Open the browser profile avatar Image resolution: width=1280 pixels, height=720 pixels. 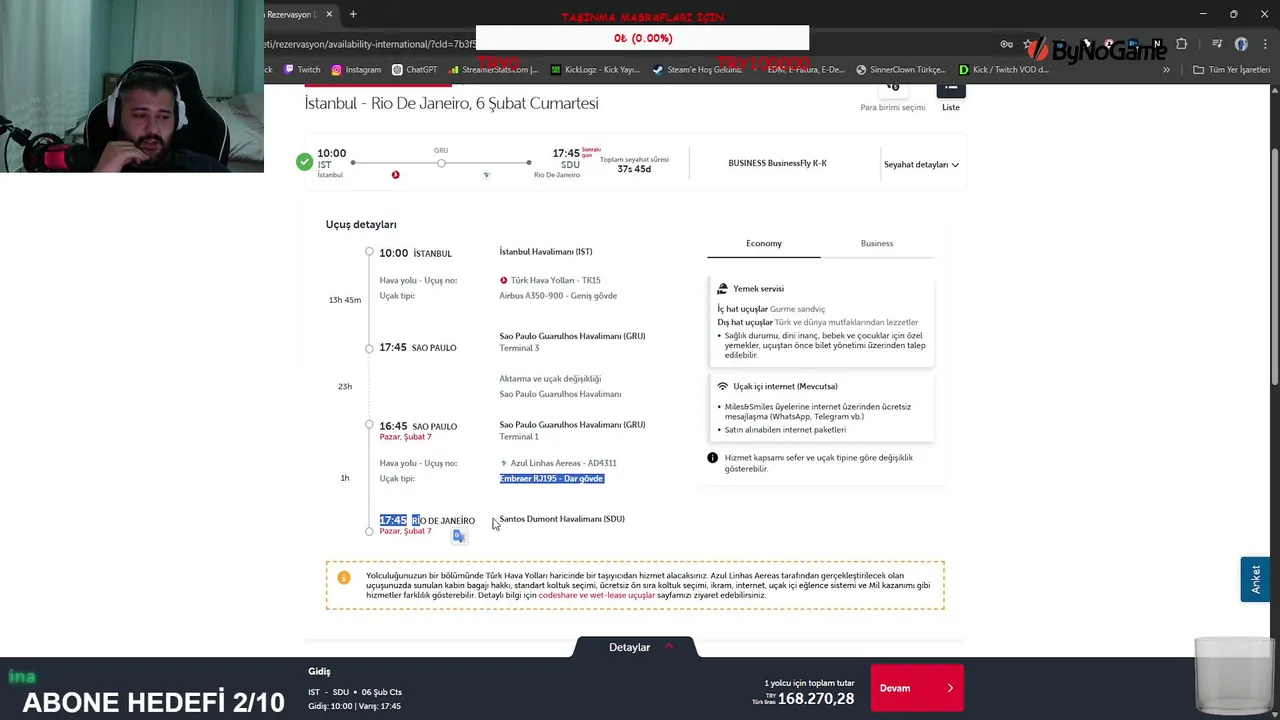[x=1241, y=44]
